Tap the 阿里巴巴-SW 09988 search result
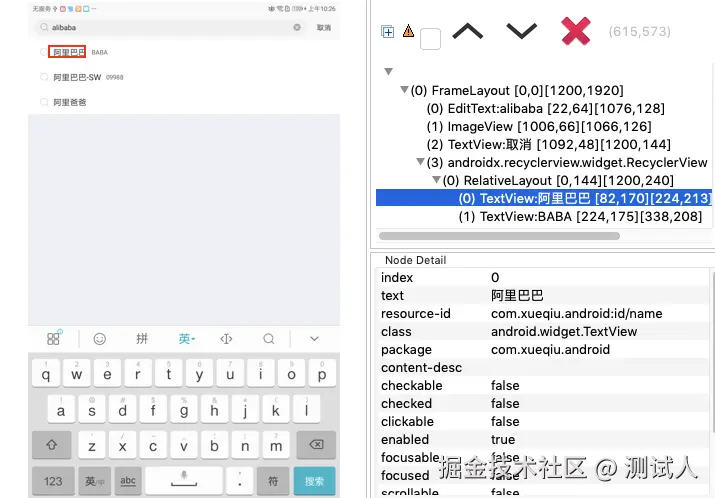Screen dimensions: 715x498 pos(184,77)
